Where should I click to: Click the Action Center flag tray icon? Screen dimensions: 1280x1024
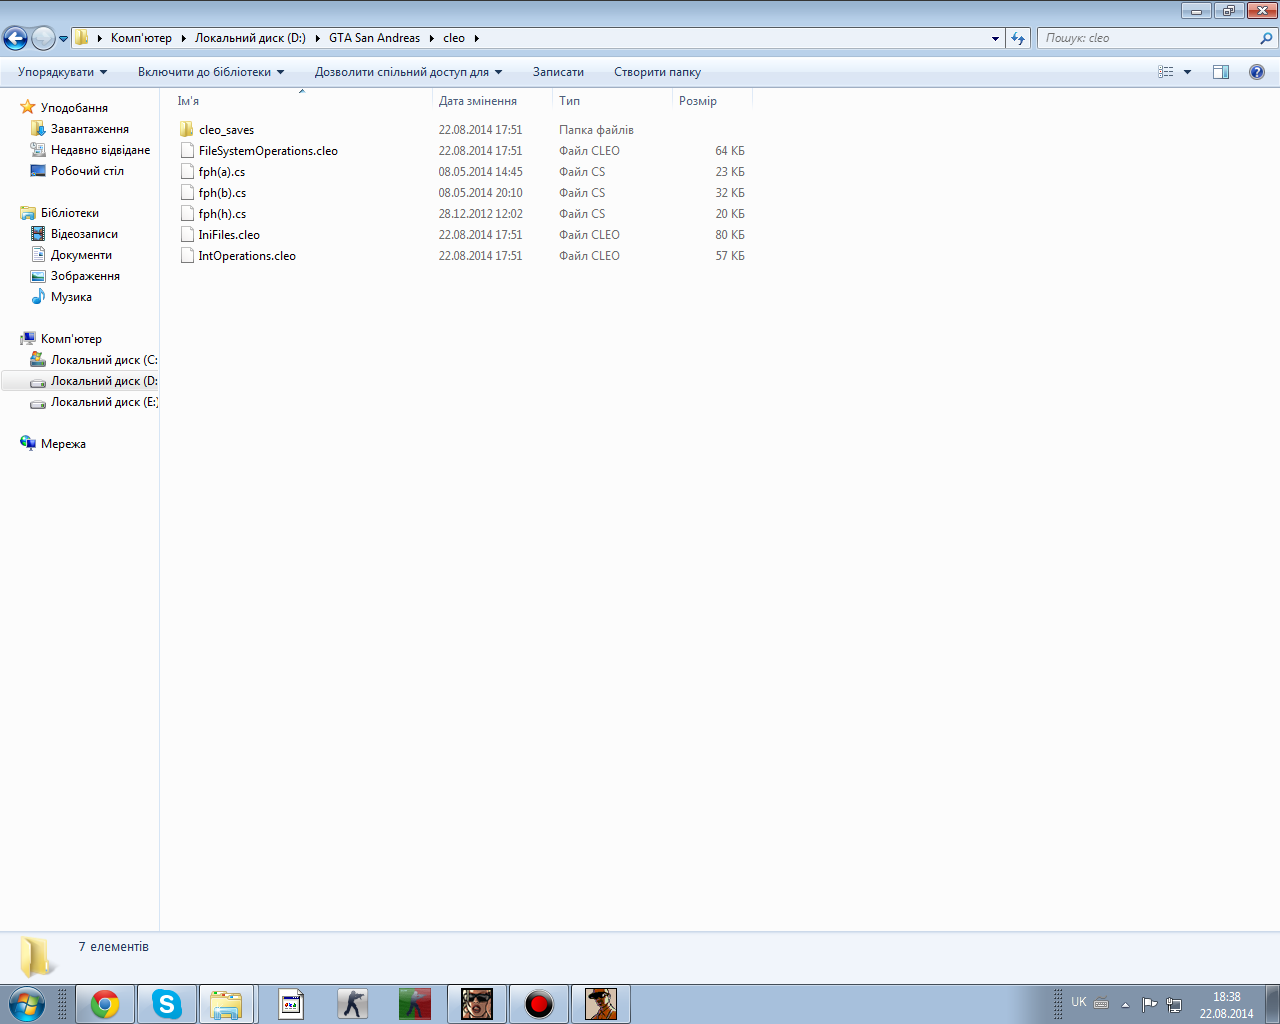point(1150,1004)
